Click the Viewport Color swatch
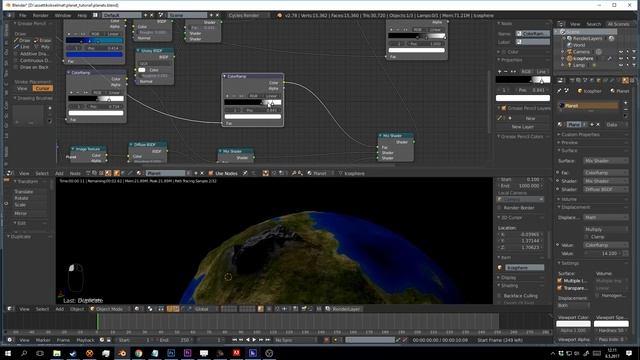Screen dimensions: 640x360 [573, 324]
